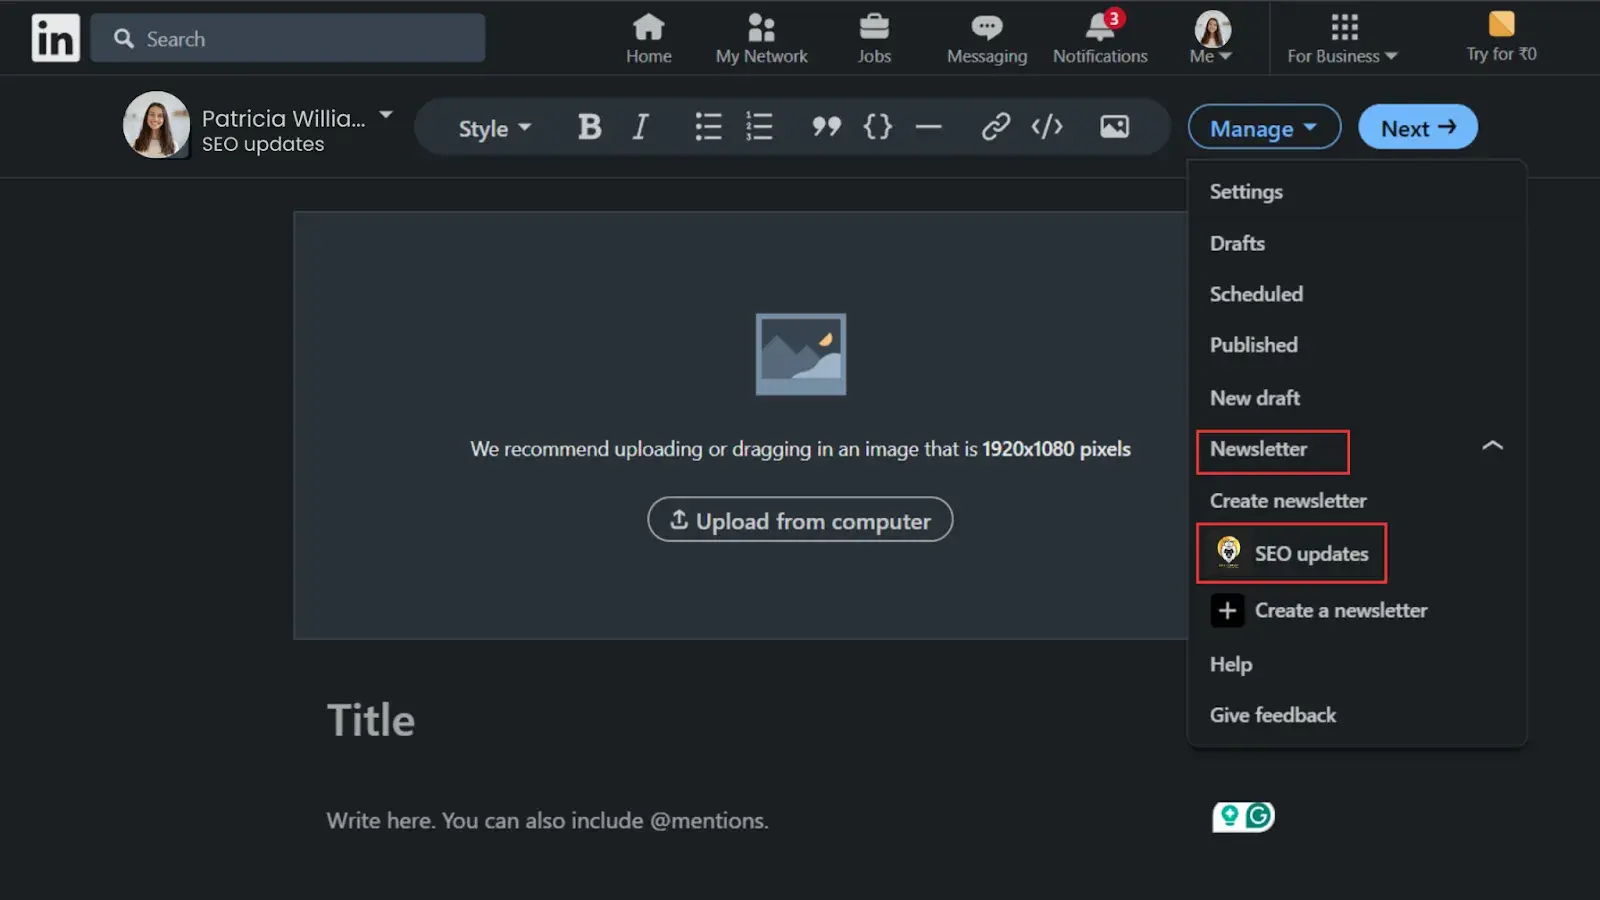Expand the Manage dropdown button
This screenshot has width=1600, height=900.
(1263, 128)
